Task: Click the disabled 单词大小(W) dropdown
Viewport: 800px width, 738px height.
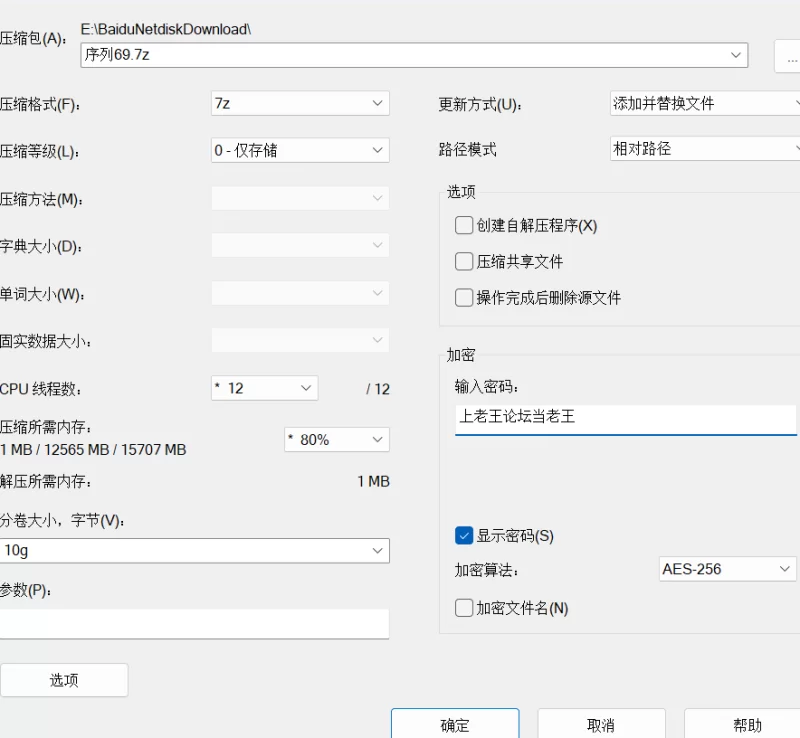Action: 300,293
